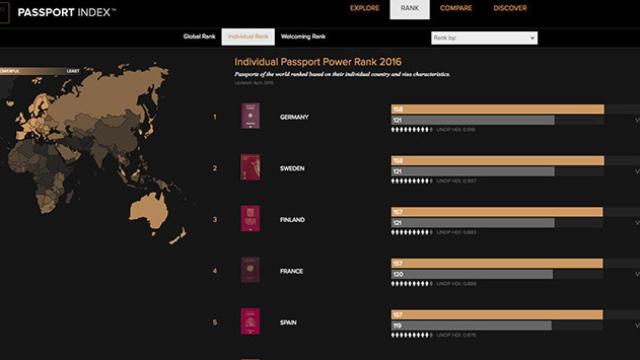
Task: Click Sweden's UNDP HDI dot indicator
Action: point(411,181)
